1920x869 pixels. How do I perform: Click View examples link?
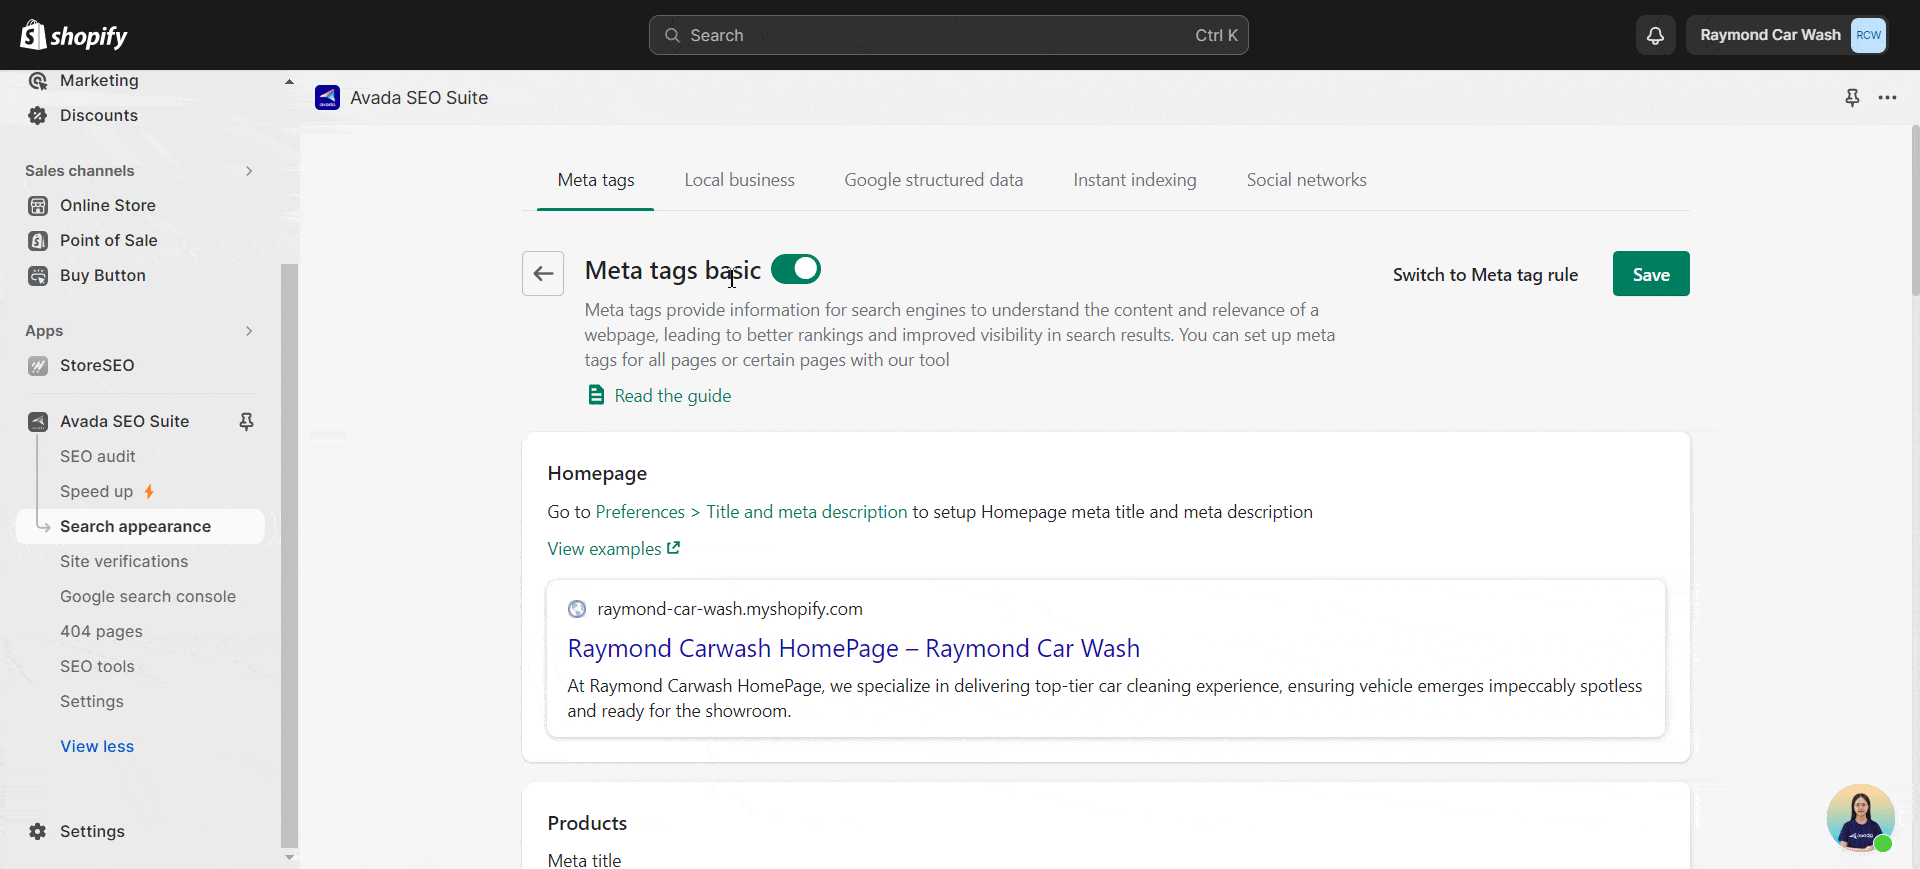pos(613,549)
